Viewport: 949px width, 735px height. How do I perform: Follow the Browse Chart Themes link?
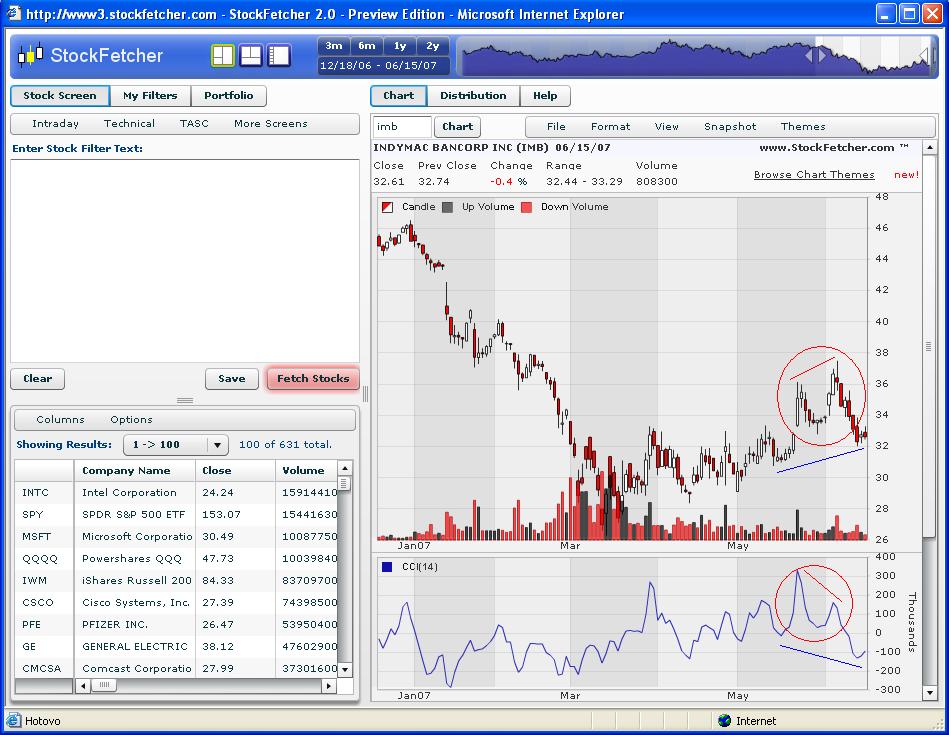[814, 175]
